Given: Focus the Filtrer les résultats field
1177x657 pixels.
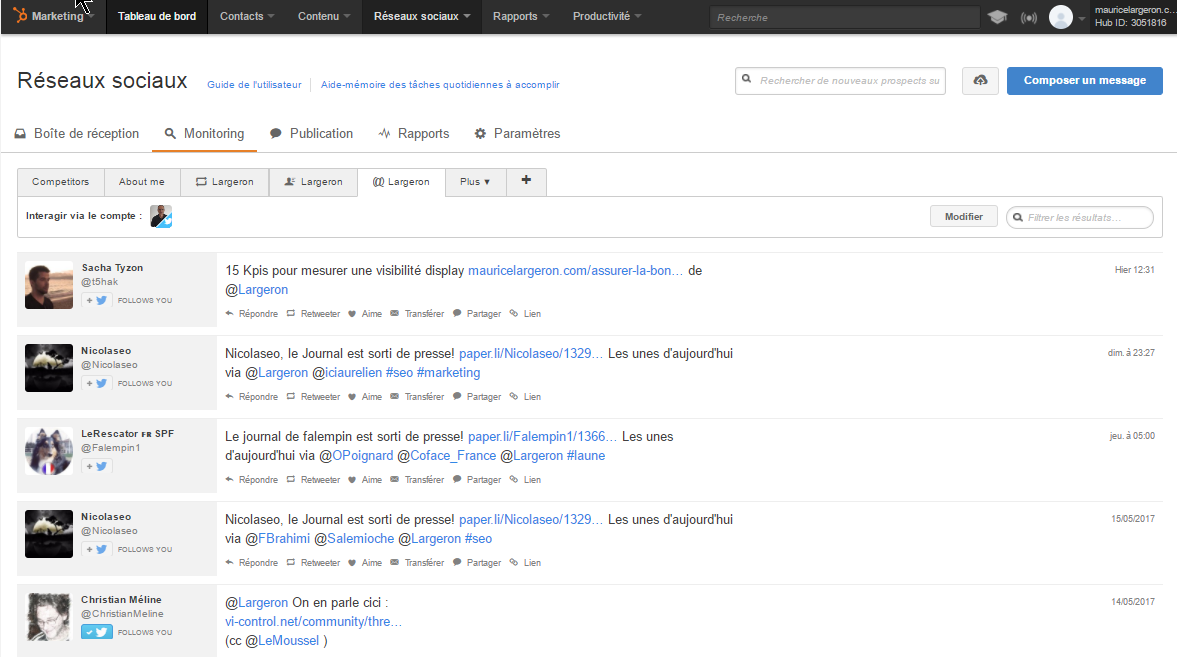Looking at the screenshot, I should coord(1080,217).
